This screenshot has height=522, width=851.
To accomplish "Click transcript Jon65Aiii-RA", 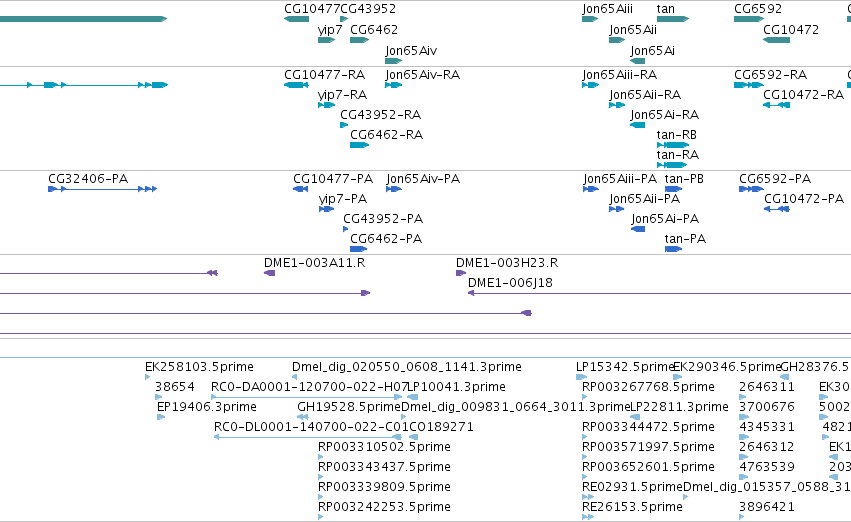I will (x=620, y=75).
